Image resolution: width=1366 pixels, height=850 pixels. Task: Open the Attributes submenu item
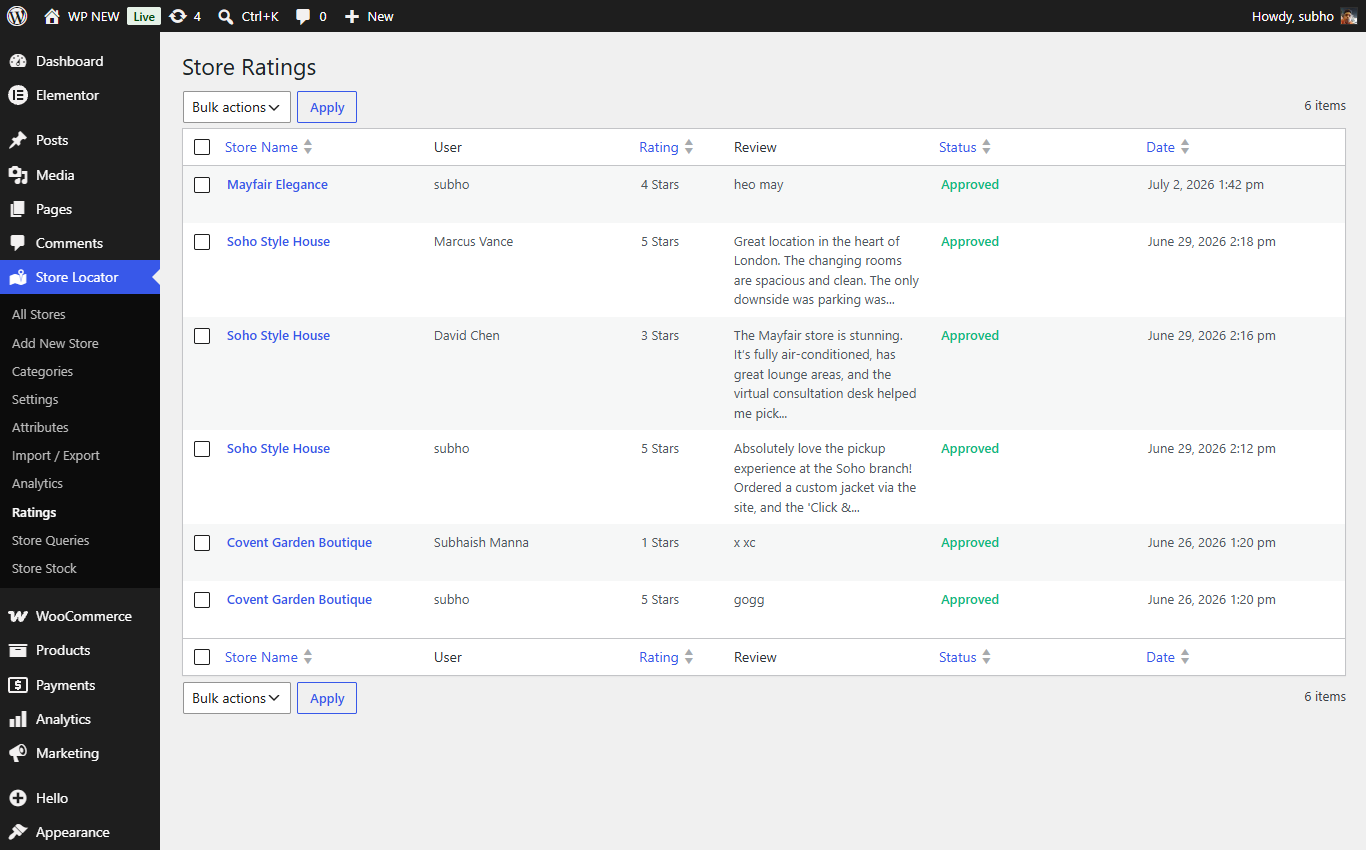(40, 427)
